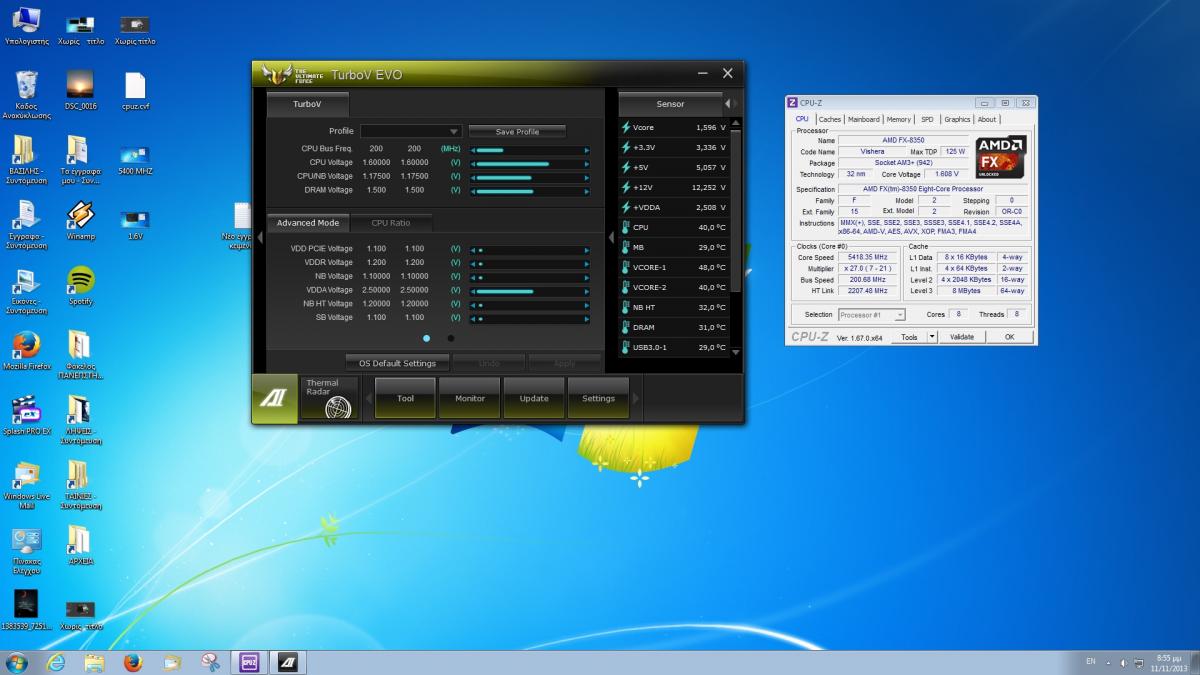Open the Computer desktop icon
Viewport: 1200px width, 675px height.
coord(27,27)
